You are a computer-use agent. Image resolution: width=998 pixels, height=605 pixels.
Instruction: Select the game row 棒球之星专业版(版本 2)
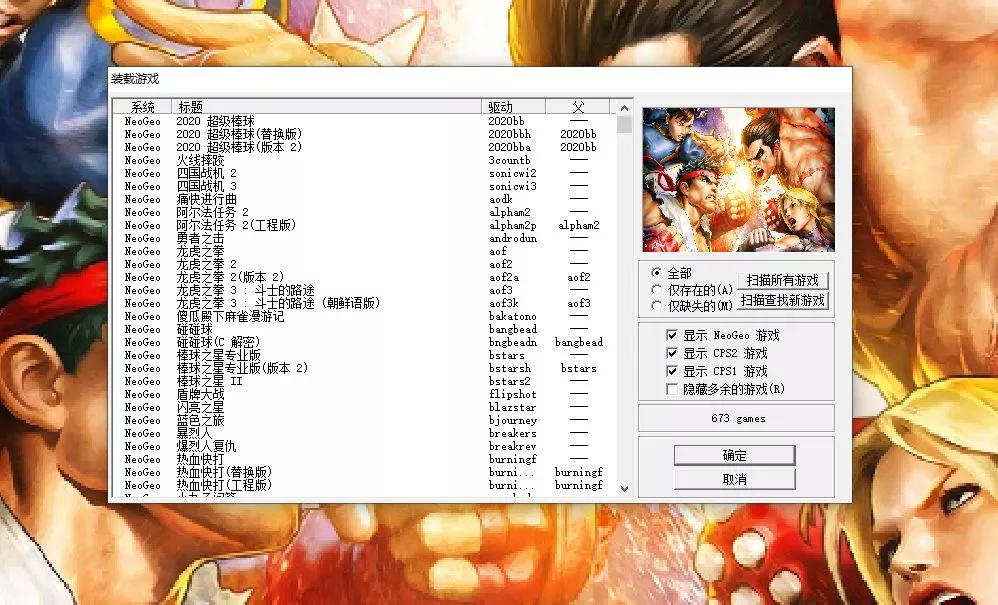coord(365,368)
